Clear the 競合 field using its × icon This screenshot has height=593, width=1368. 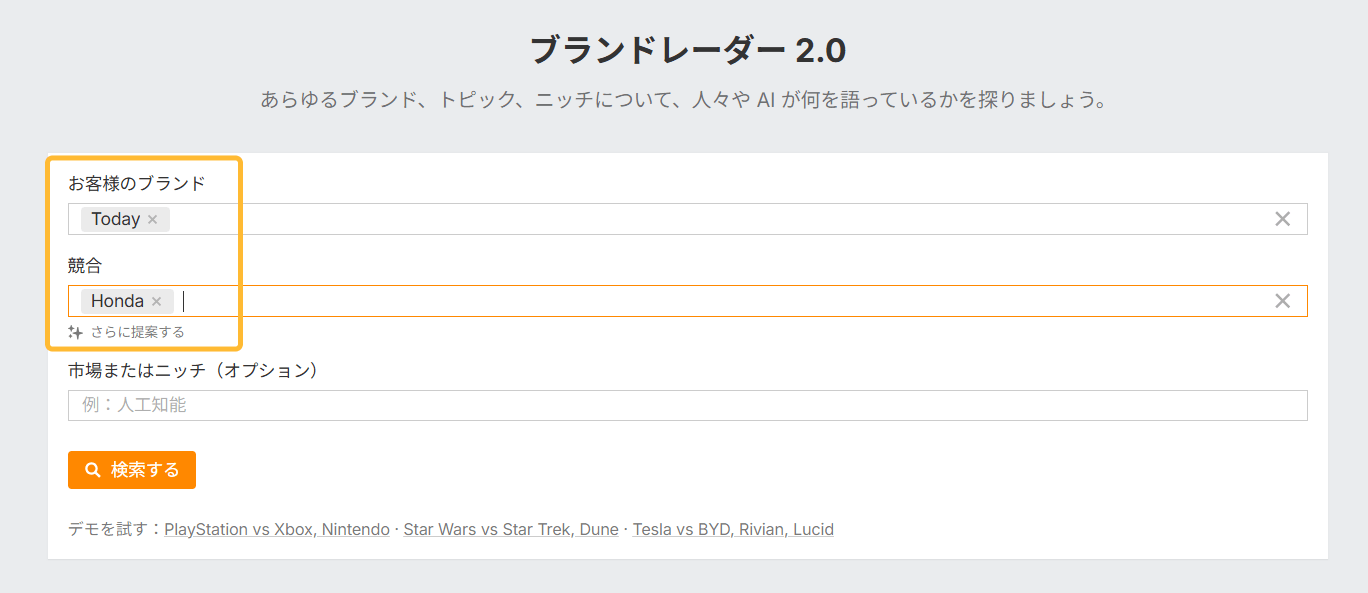[1283, 300]
